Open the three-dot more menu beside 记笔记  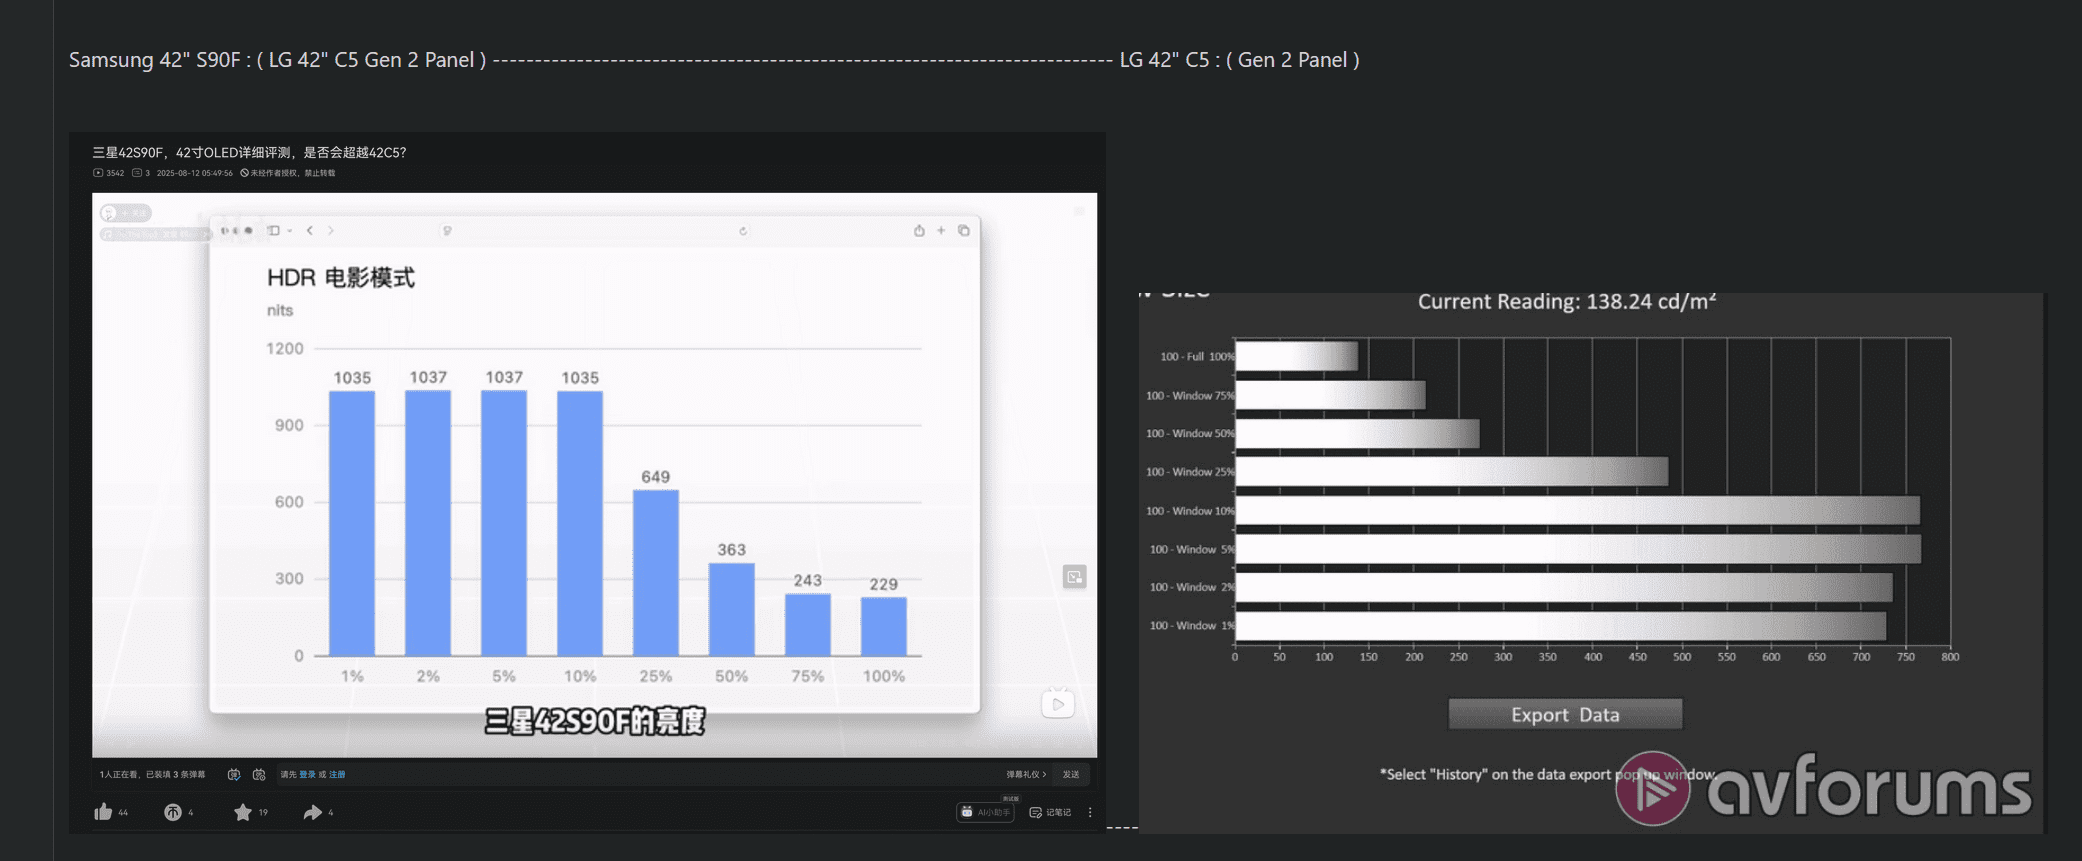click(1090, 812)
